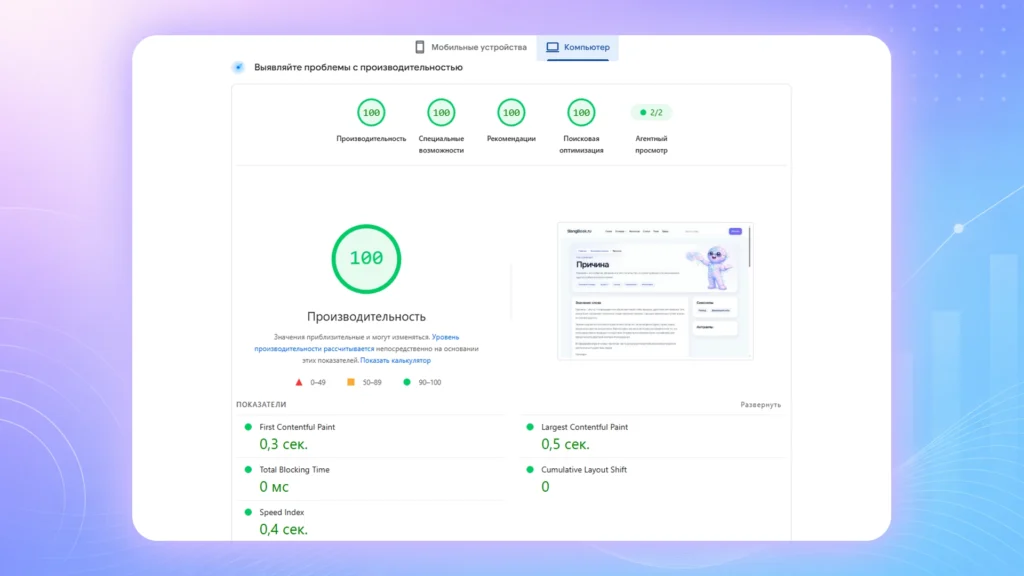The image size is (1024, 576).
Task: Click the red triangle 0–49 legend icon
Action: (x=299, y=383)
